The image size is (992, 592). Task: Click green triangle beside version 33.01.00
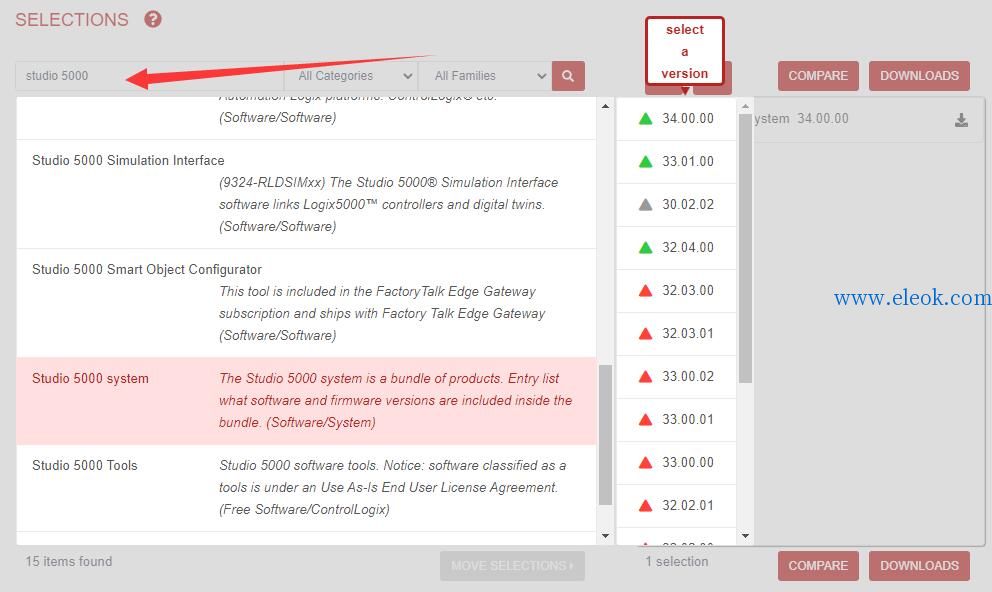pyautogui.click(x=645, y=161)
